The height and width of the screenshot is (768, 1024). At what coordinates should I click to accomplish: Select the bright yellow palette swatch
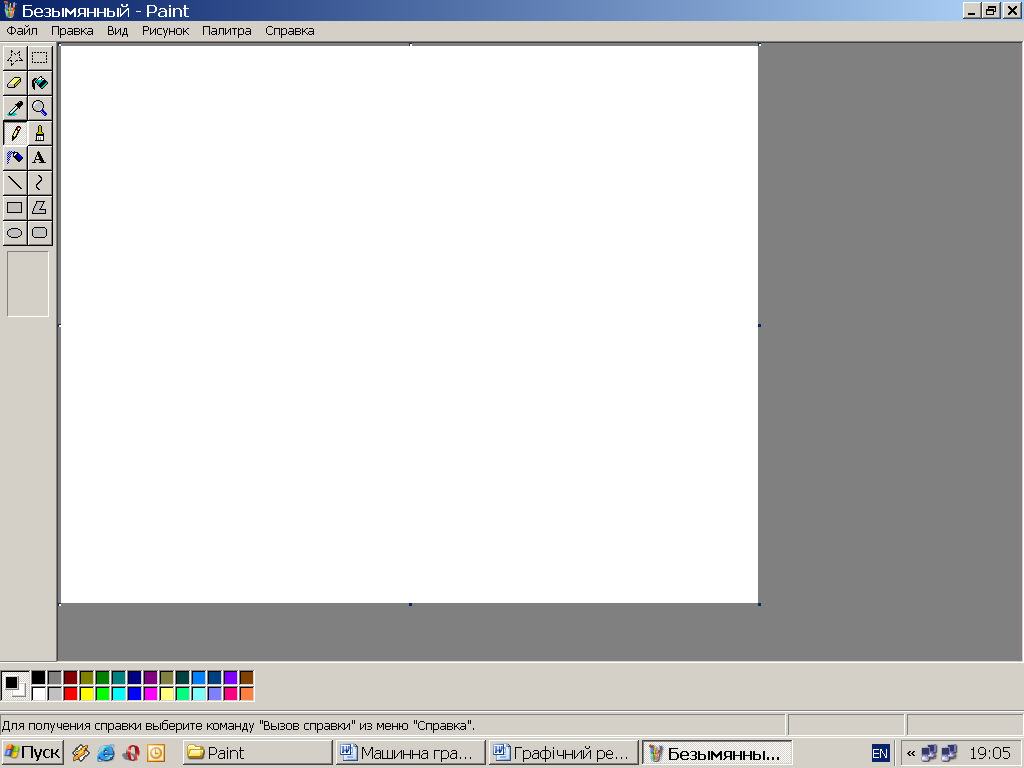click(x=87, y=694)
